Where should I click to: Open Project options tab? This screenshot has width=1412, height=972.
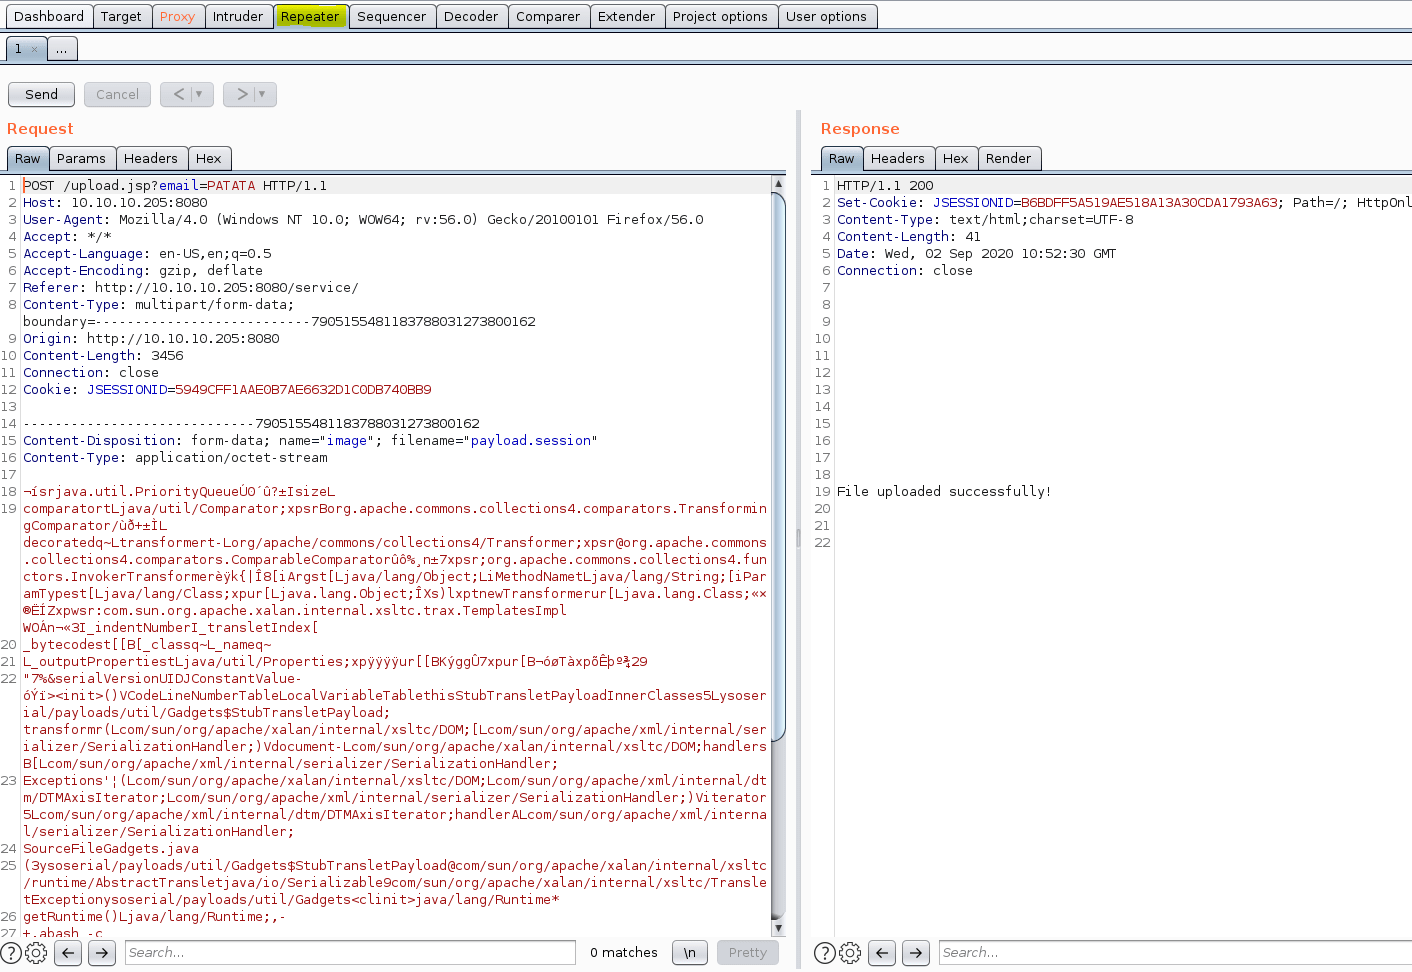click(x=720, y=16)
